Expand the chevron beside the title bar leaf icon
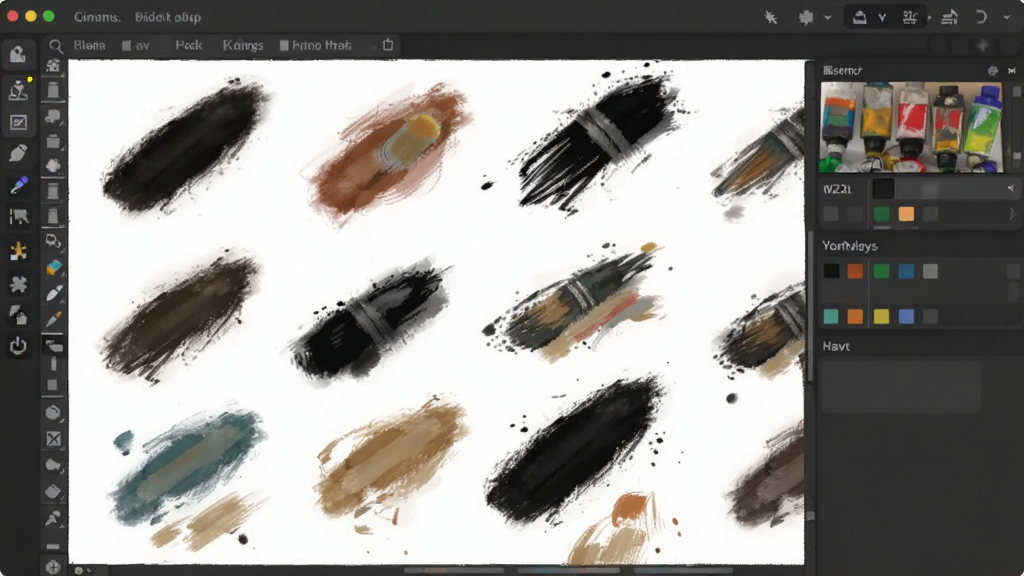Viewport: 1024px width, 576px height. [x=827, y=18]
